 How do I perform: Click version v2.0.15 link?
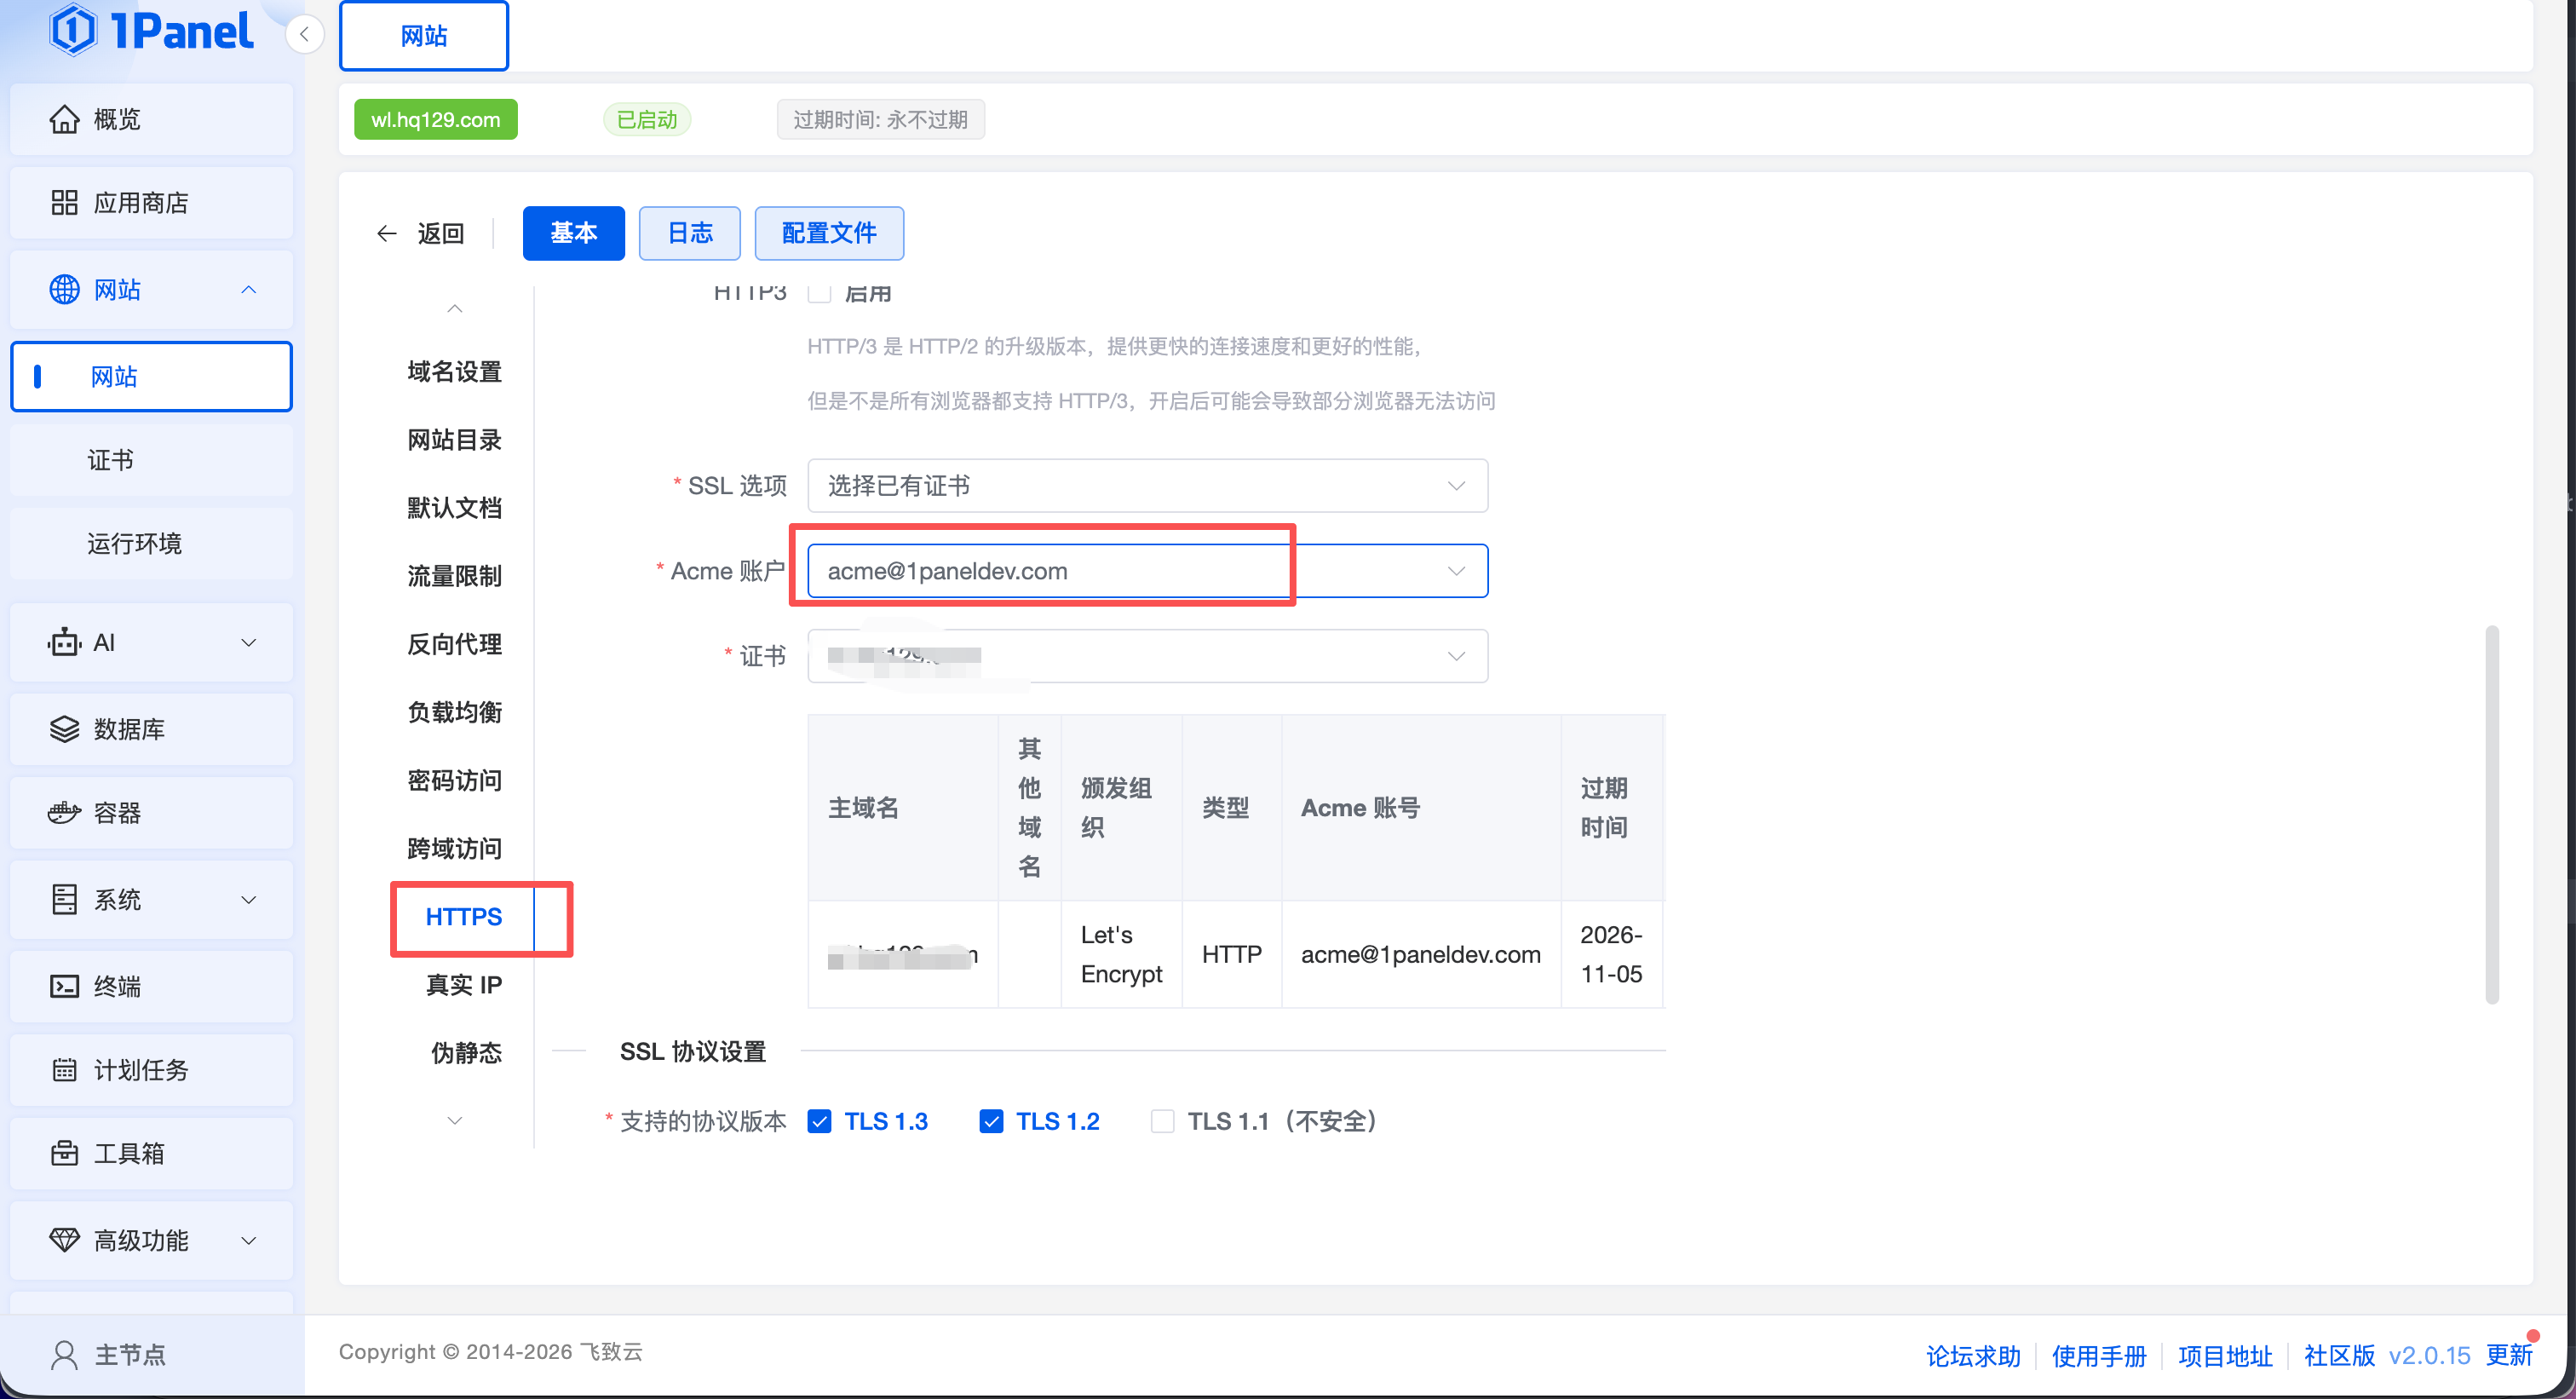tap(2429, 1356)
